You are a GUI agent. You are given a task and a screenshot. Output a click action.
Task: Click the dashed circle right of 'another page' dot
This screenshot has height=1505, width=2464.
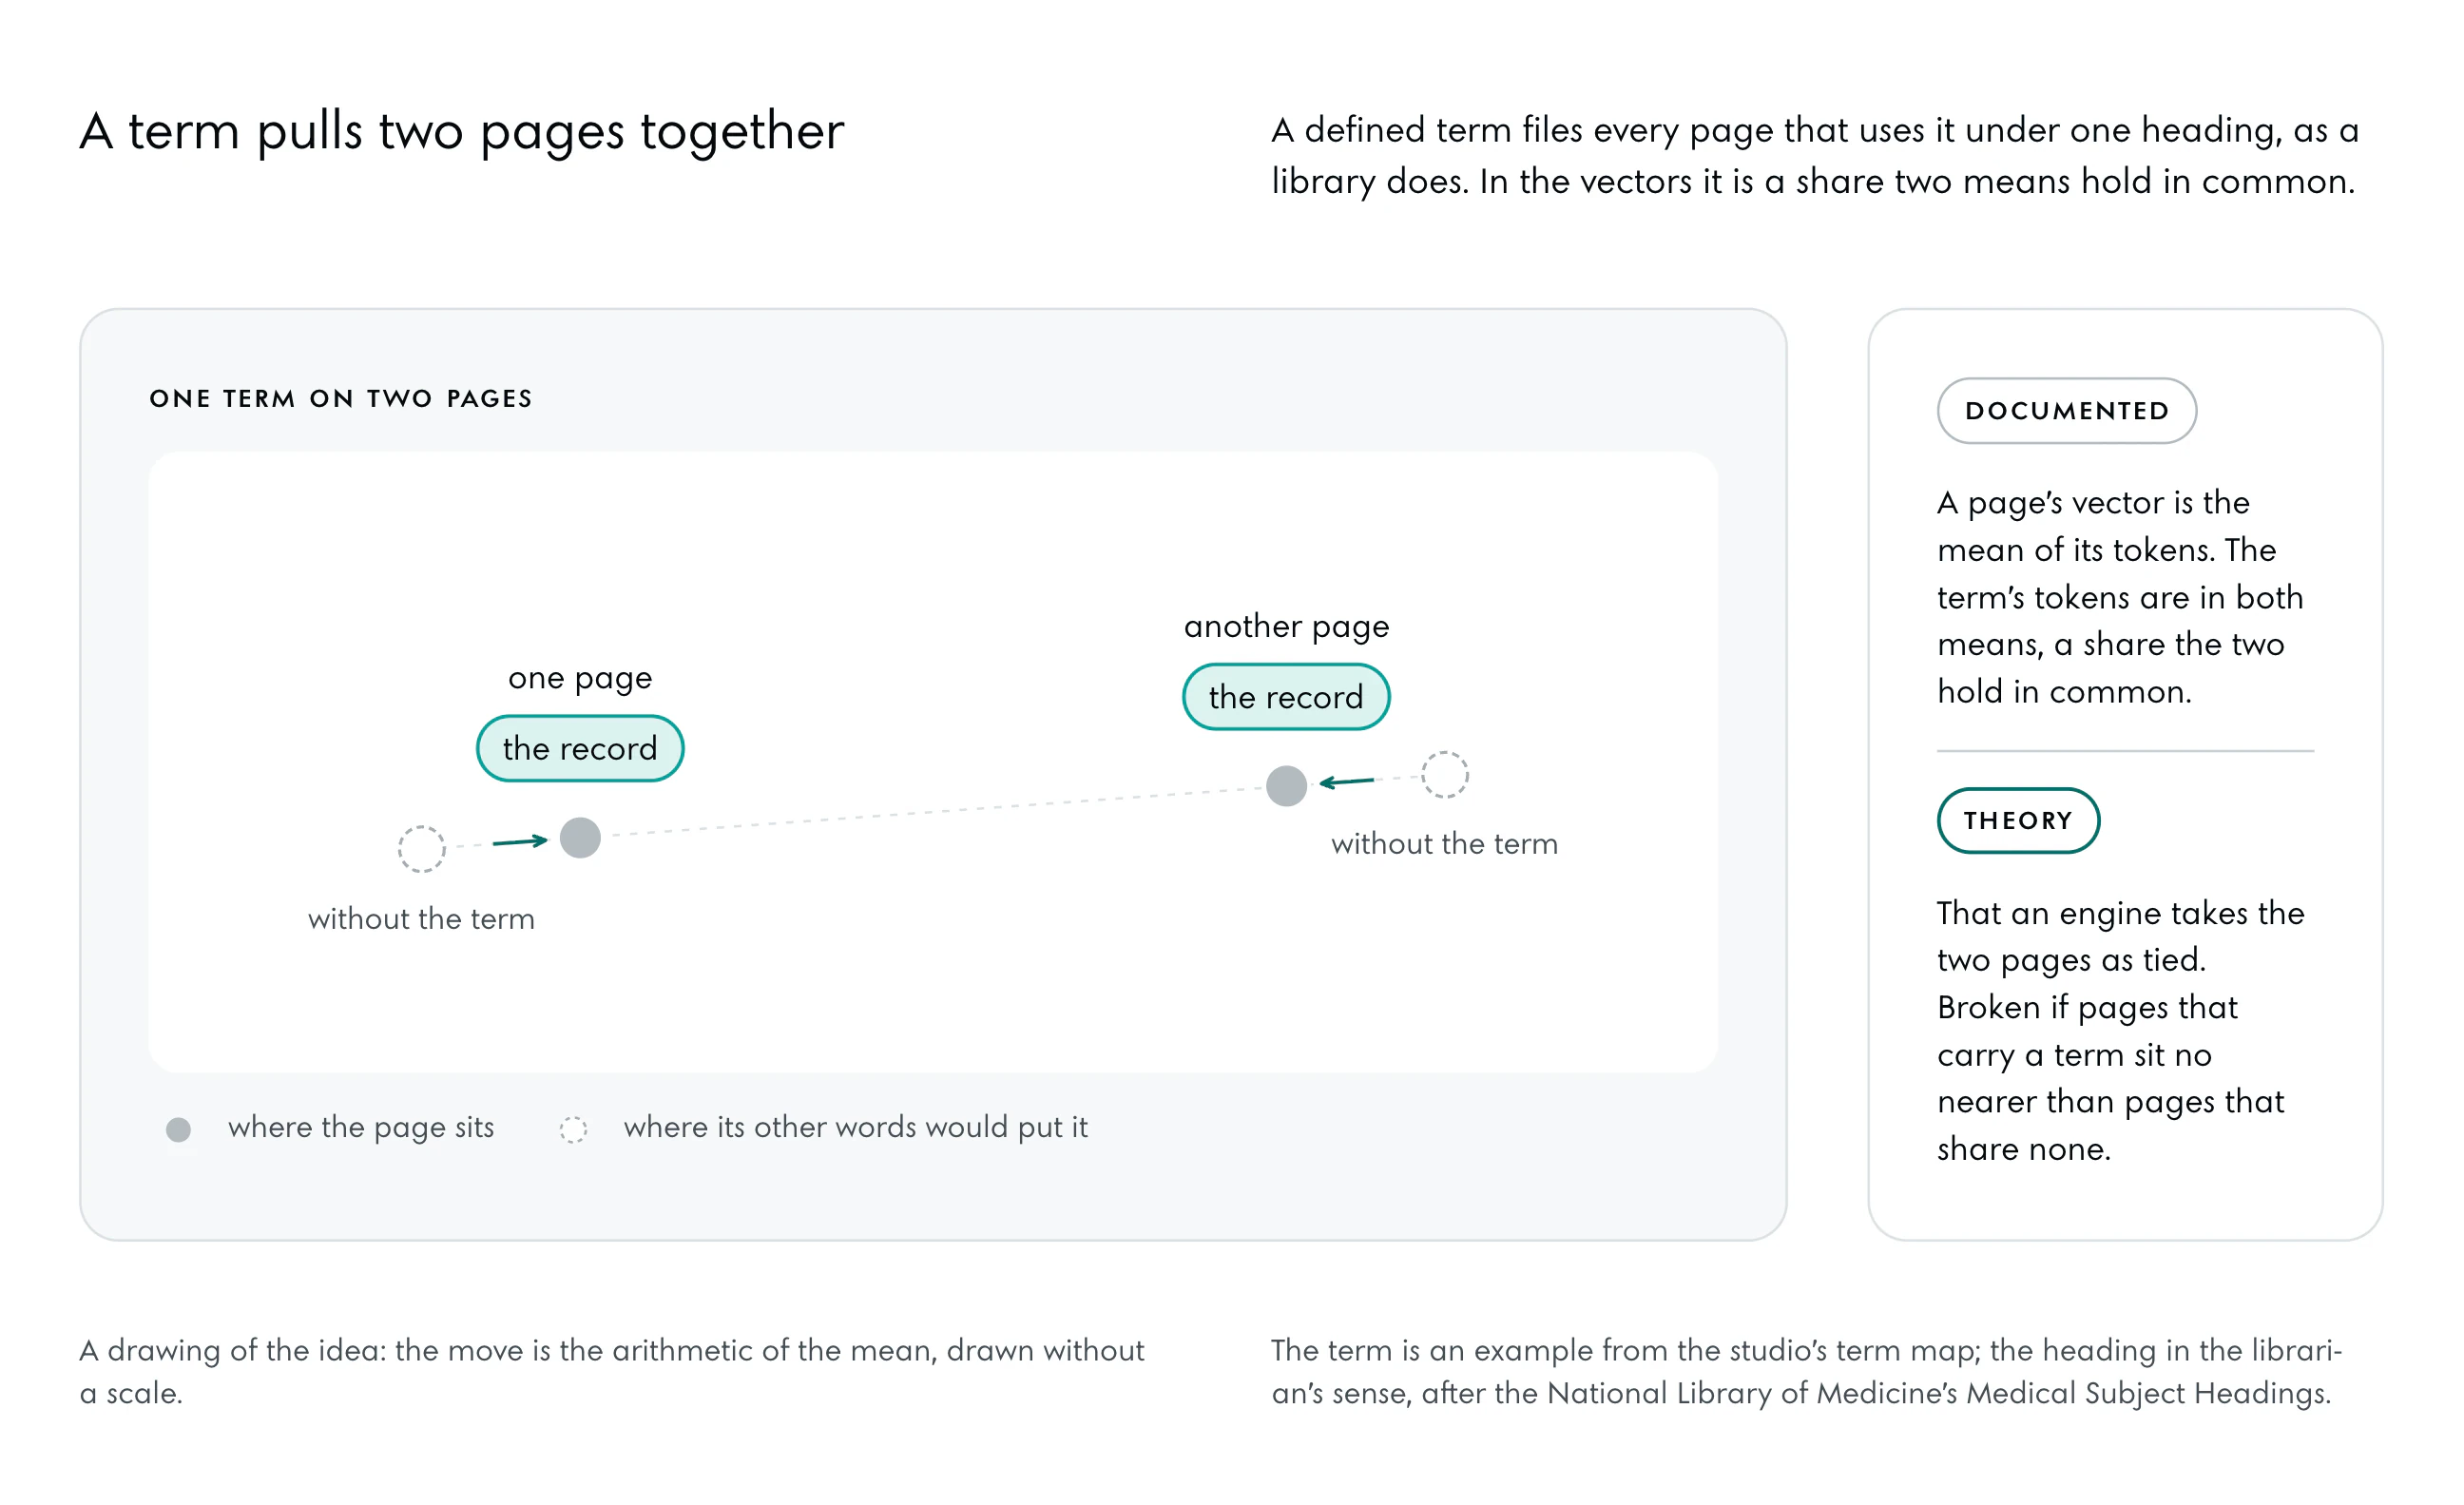point(1444,774)
